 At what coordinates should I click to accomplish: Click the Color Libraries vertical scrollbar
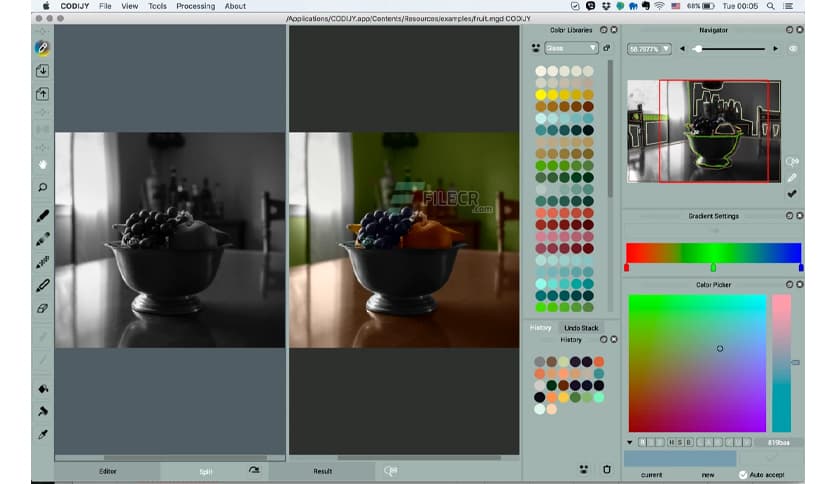tap(610, 128)
